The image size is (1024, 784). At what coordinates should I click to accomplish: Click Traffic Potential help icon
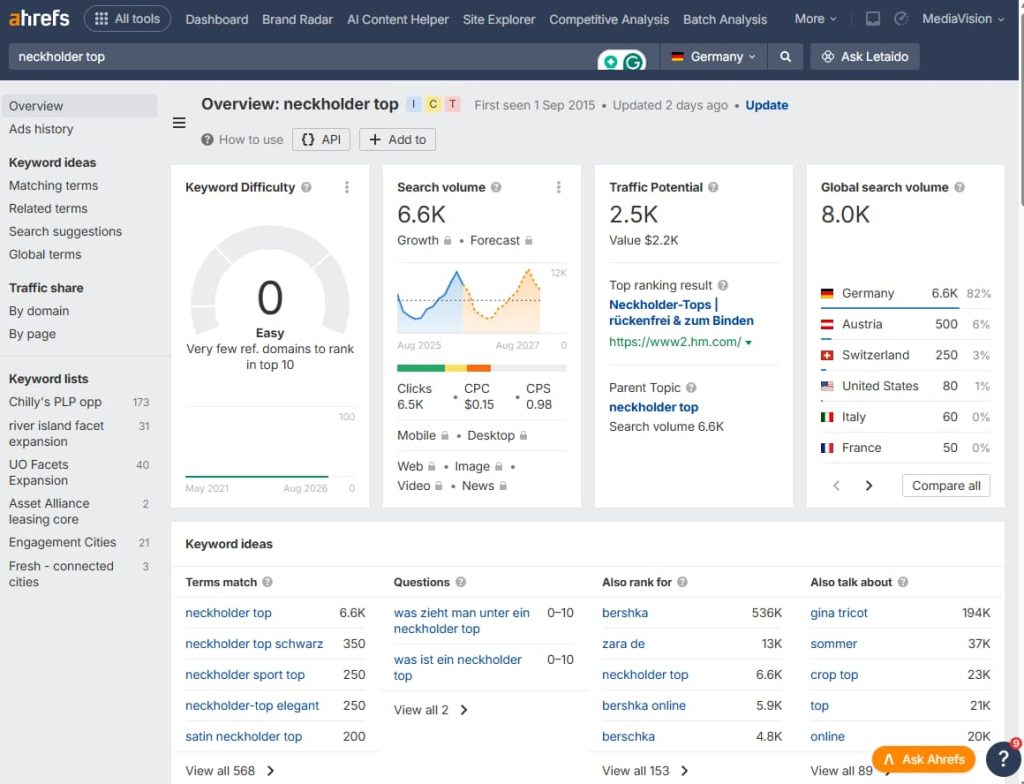click(713, 188)
